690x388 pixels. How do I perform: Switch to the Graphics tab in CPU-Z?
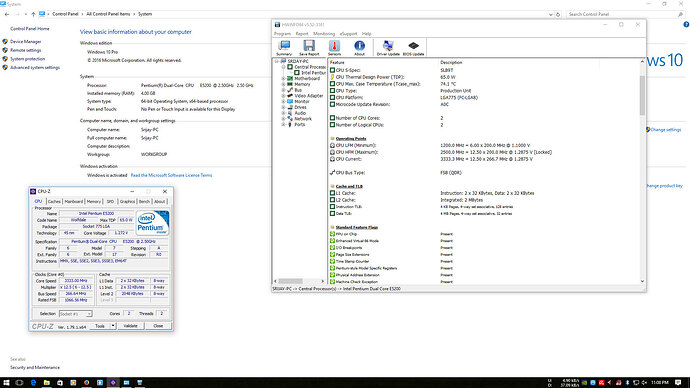point(127,201)
